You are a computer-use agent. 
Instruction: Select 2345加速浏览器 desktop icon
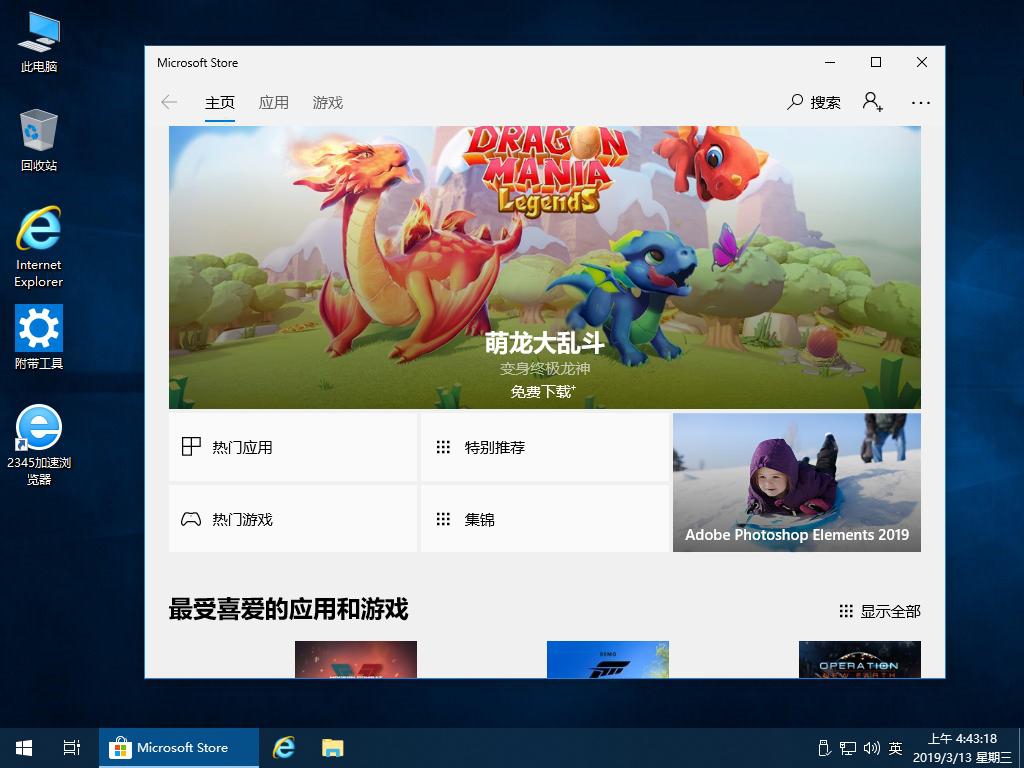[x=39, y=445]
